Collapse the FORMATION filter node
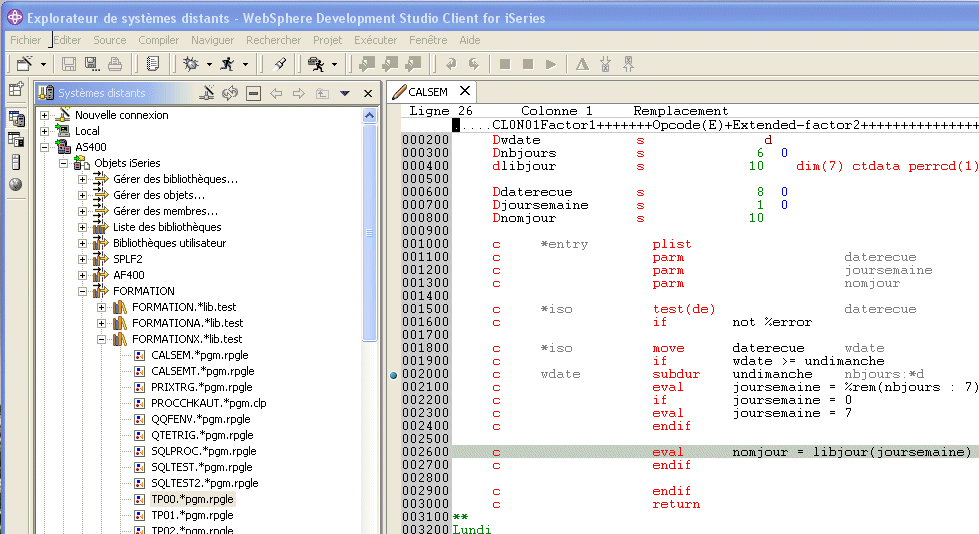The image size is (979, 534). pyautogui.click(x=82, y=291)
